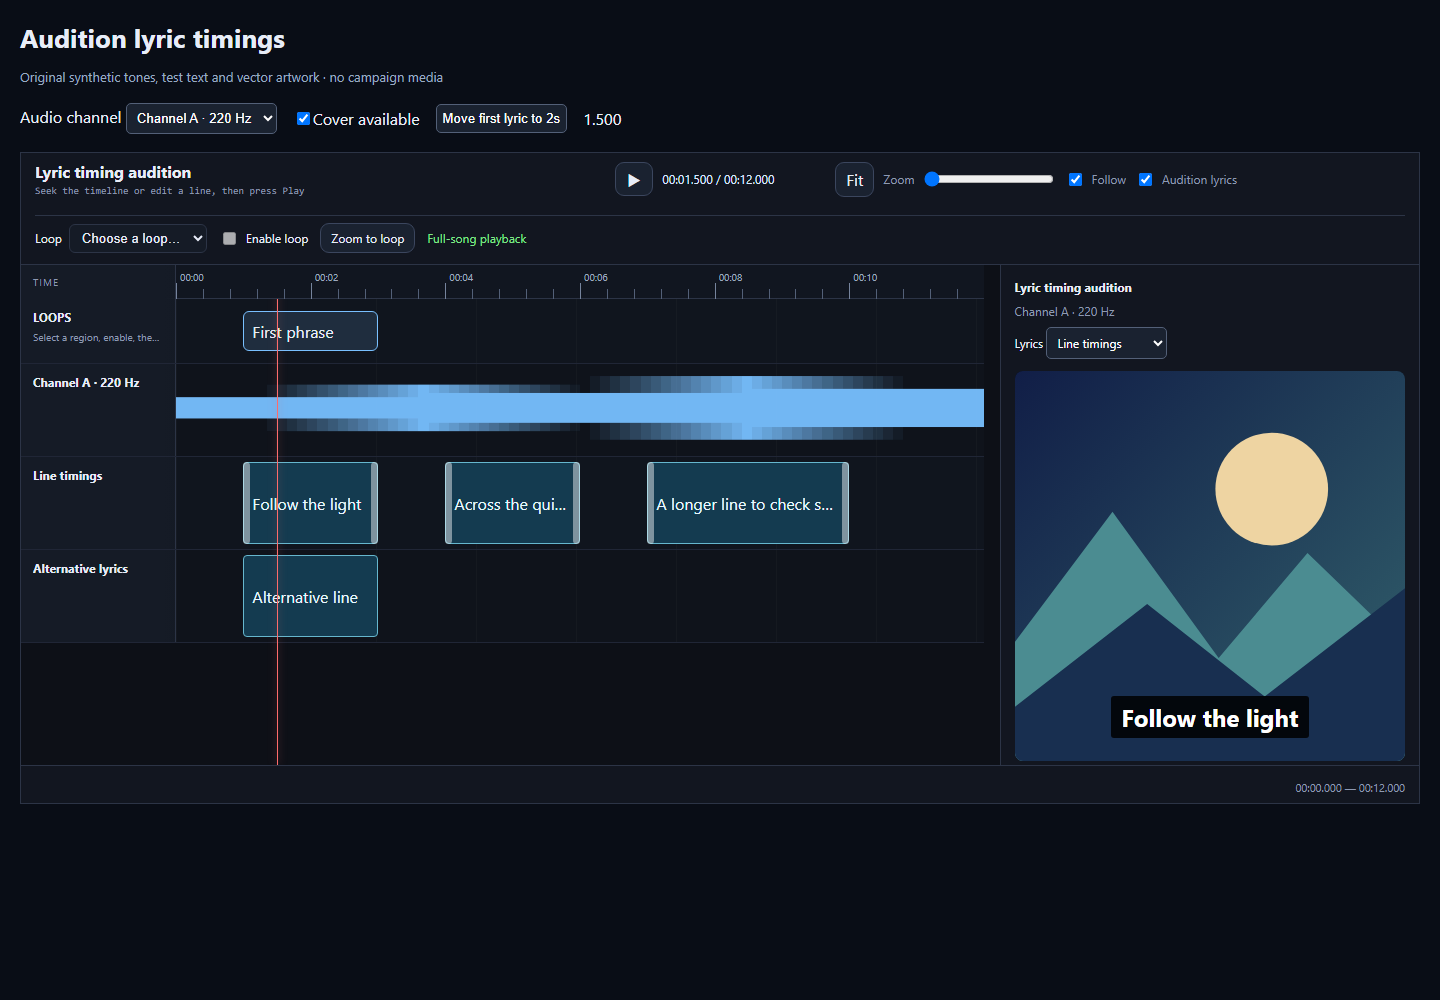Toggle the Cover available checkbox
The height and width of the screenshot is (1000, 1440).
click(303, 118)
